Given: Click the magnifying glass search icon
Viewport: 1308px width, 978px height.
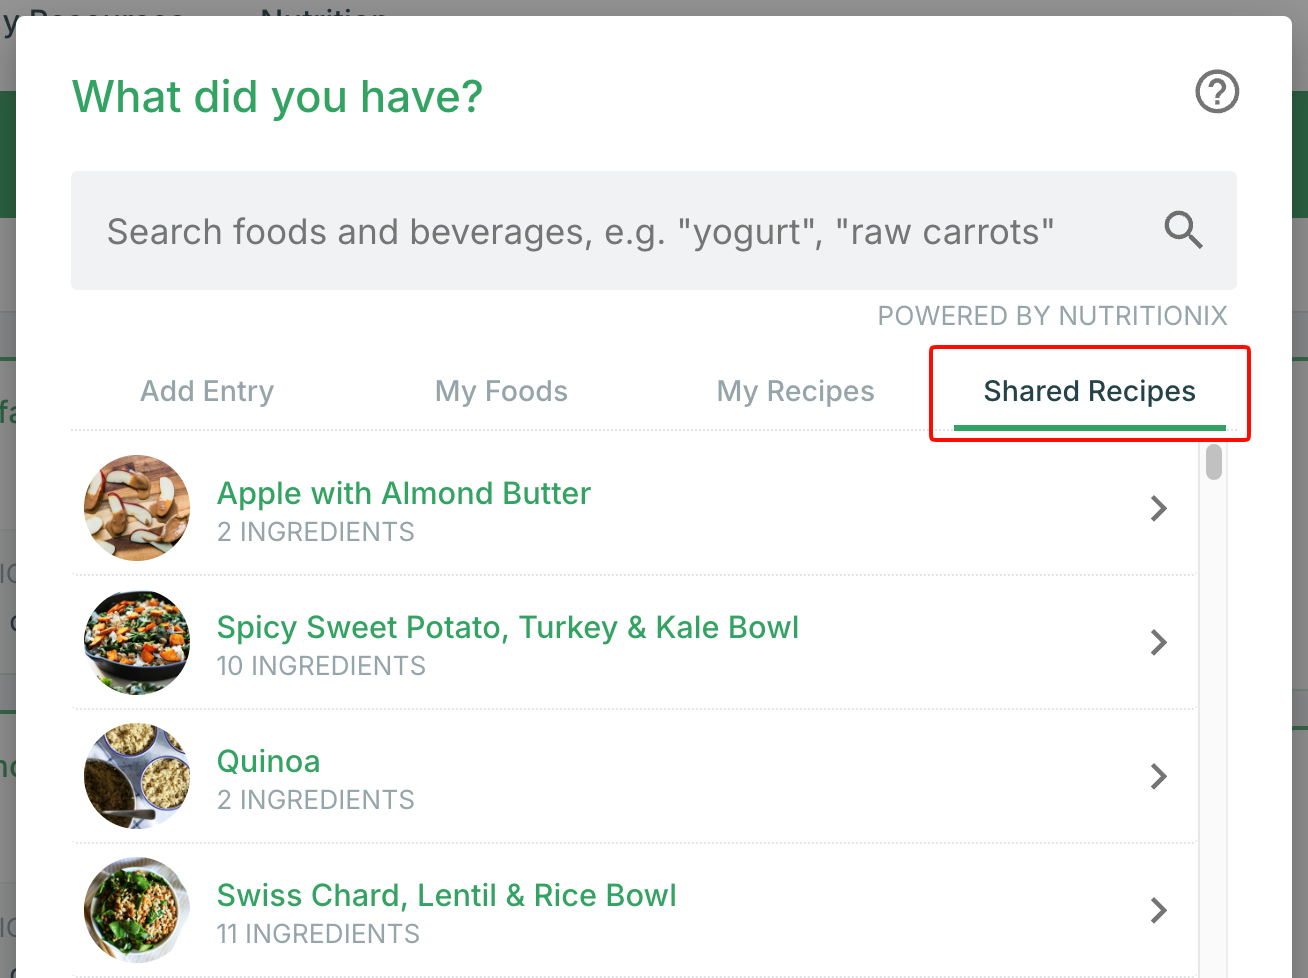Looking at the screenshot, I should (1183, 230).
